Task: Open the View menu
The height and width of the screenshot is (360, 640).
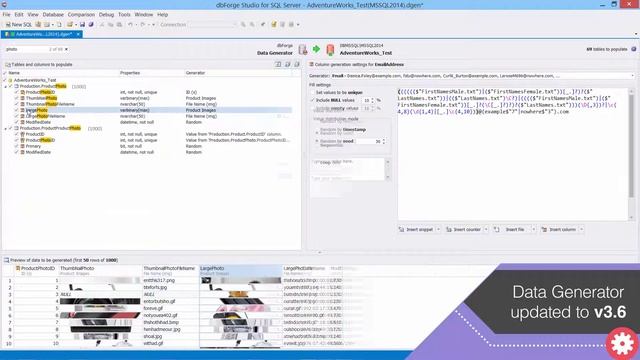Action: [x=33, y=15]
